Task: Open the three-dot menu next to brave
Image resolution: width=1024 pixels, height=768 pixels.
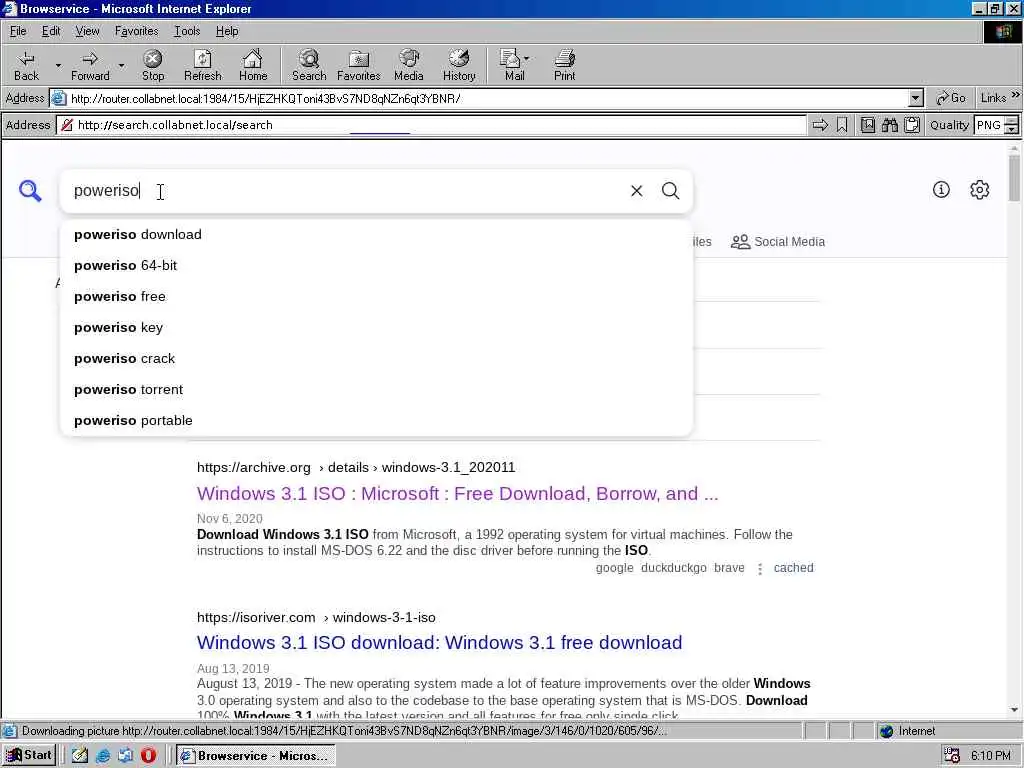Action: 760,569
